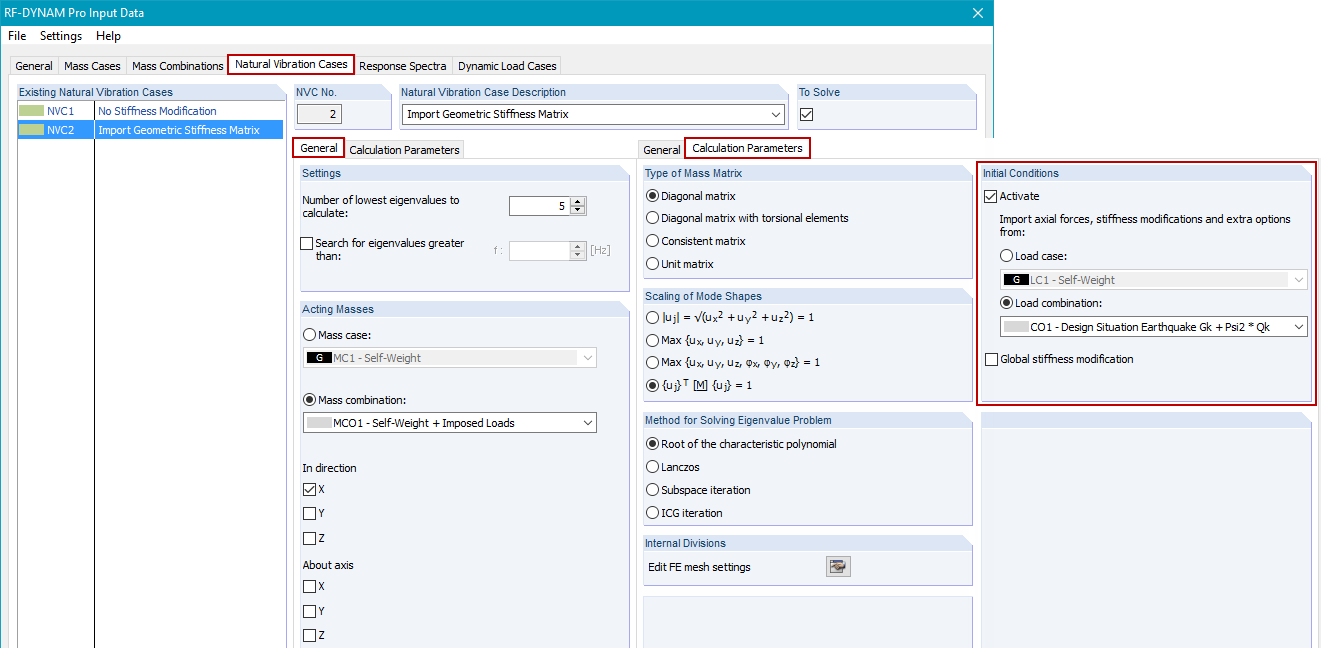Image resolution: width=1340 pixels, height=648 pixels.
Task: Switch to the Response Spectra tab
Action: [x=403, y=65]
